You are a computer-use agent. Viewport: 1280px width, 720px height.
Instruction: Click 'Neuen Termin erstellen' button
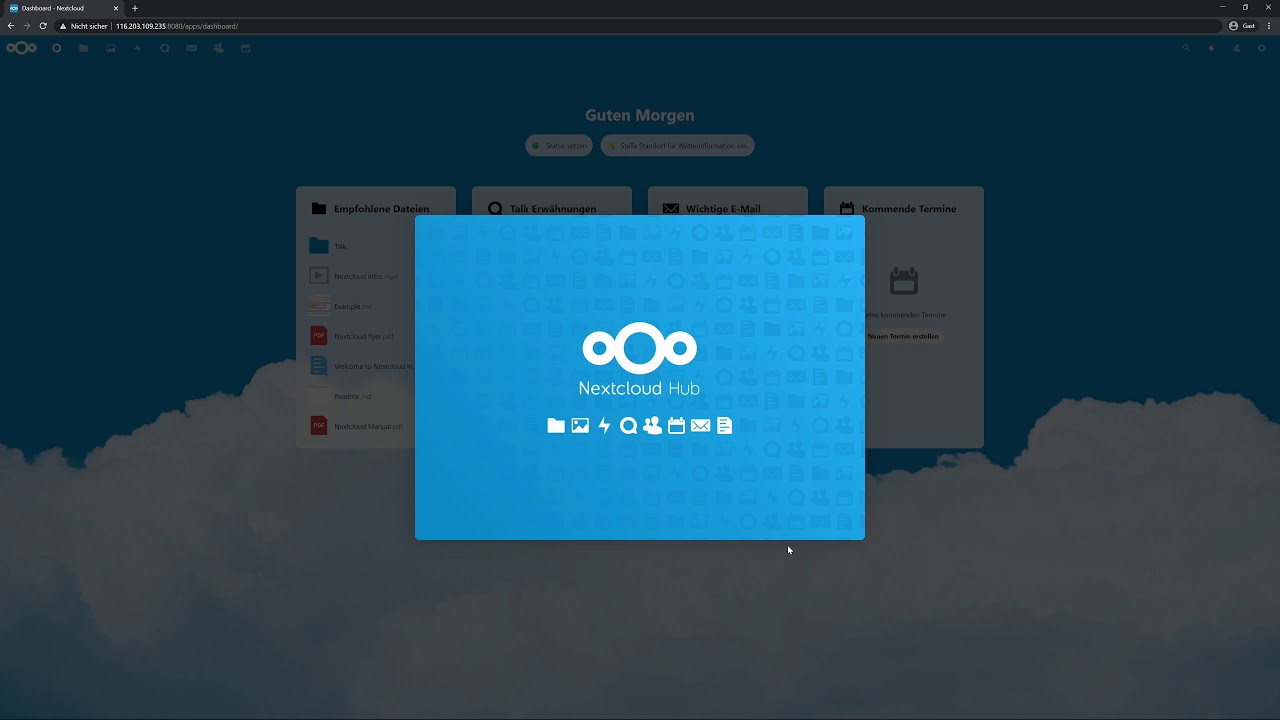903,336
